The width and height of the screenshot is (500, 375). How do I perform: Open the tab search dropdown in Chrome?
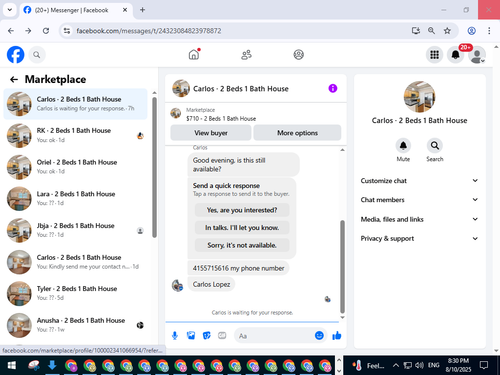tap(10, 10)
